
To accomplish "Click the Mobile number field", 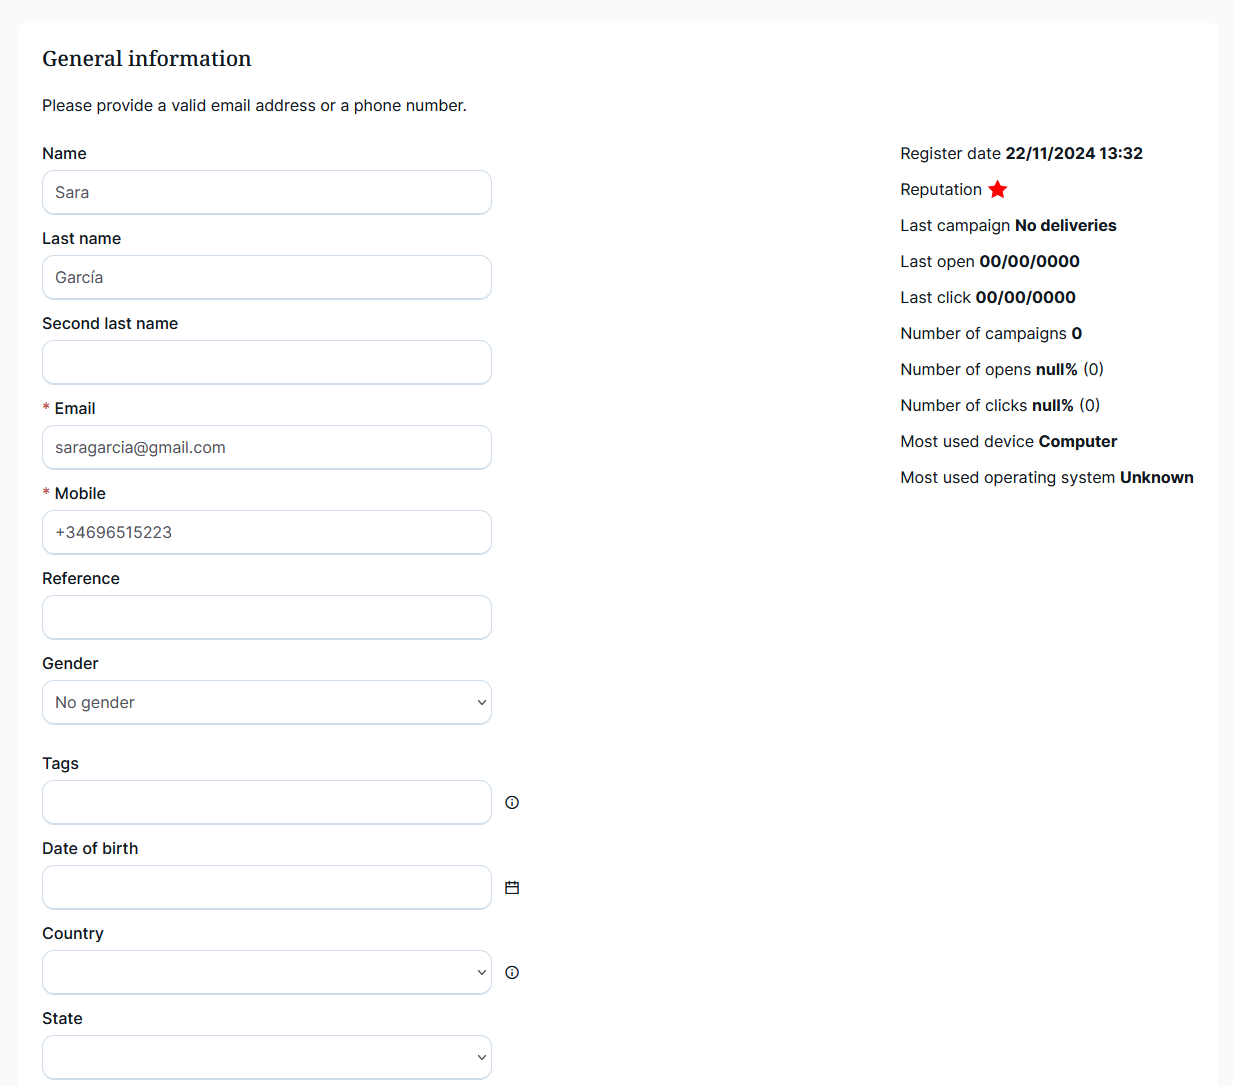I will pyautogui.click(x=267, y=532).
